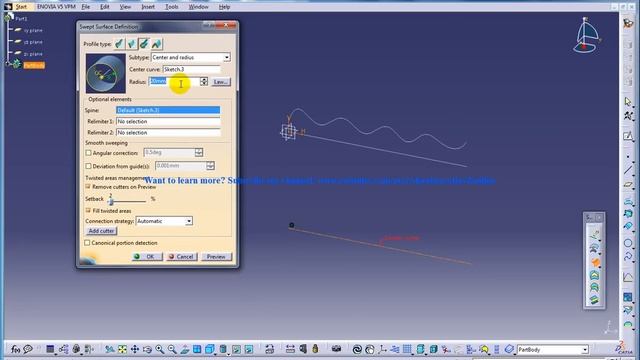Click the Extrude icon in floating toolbar
The image size is (640, 360).
coord(595,236)
